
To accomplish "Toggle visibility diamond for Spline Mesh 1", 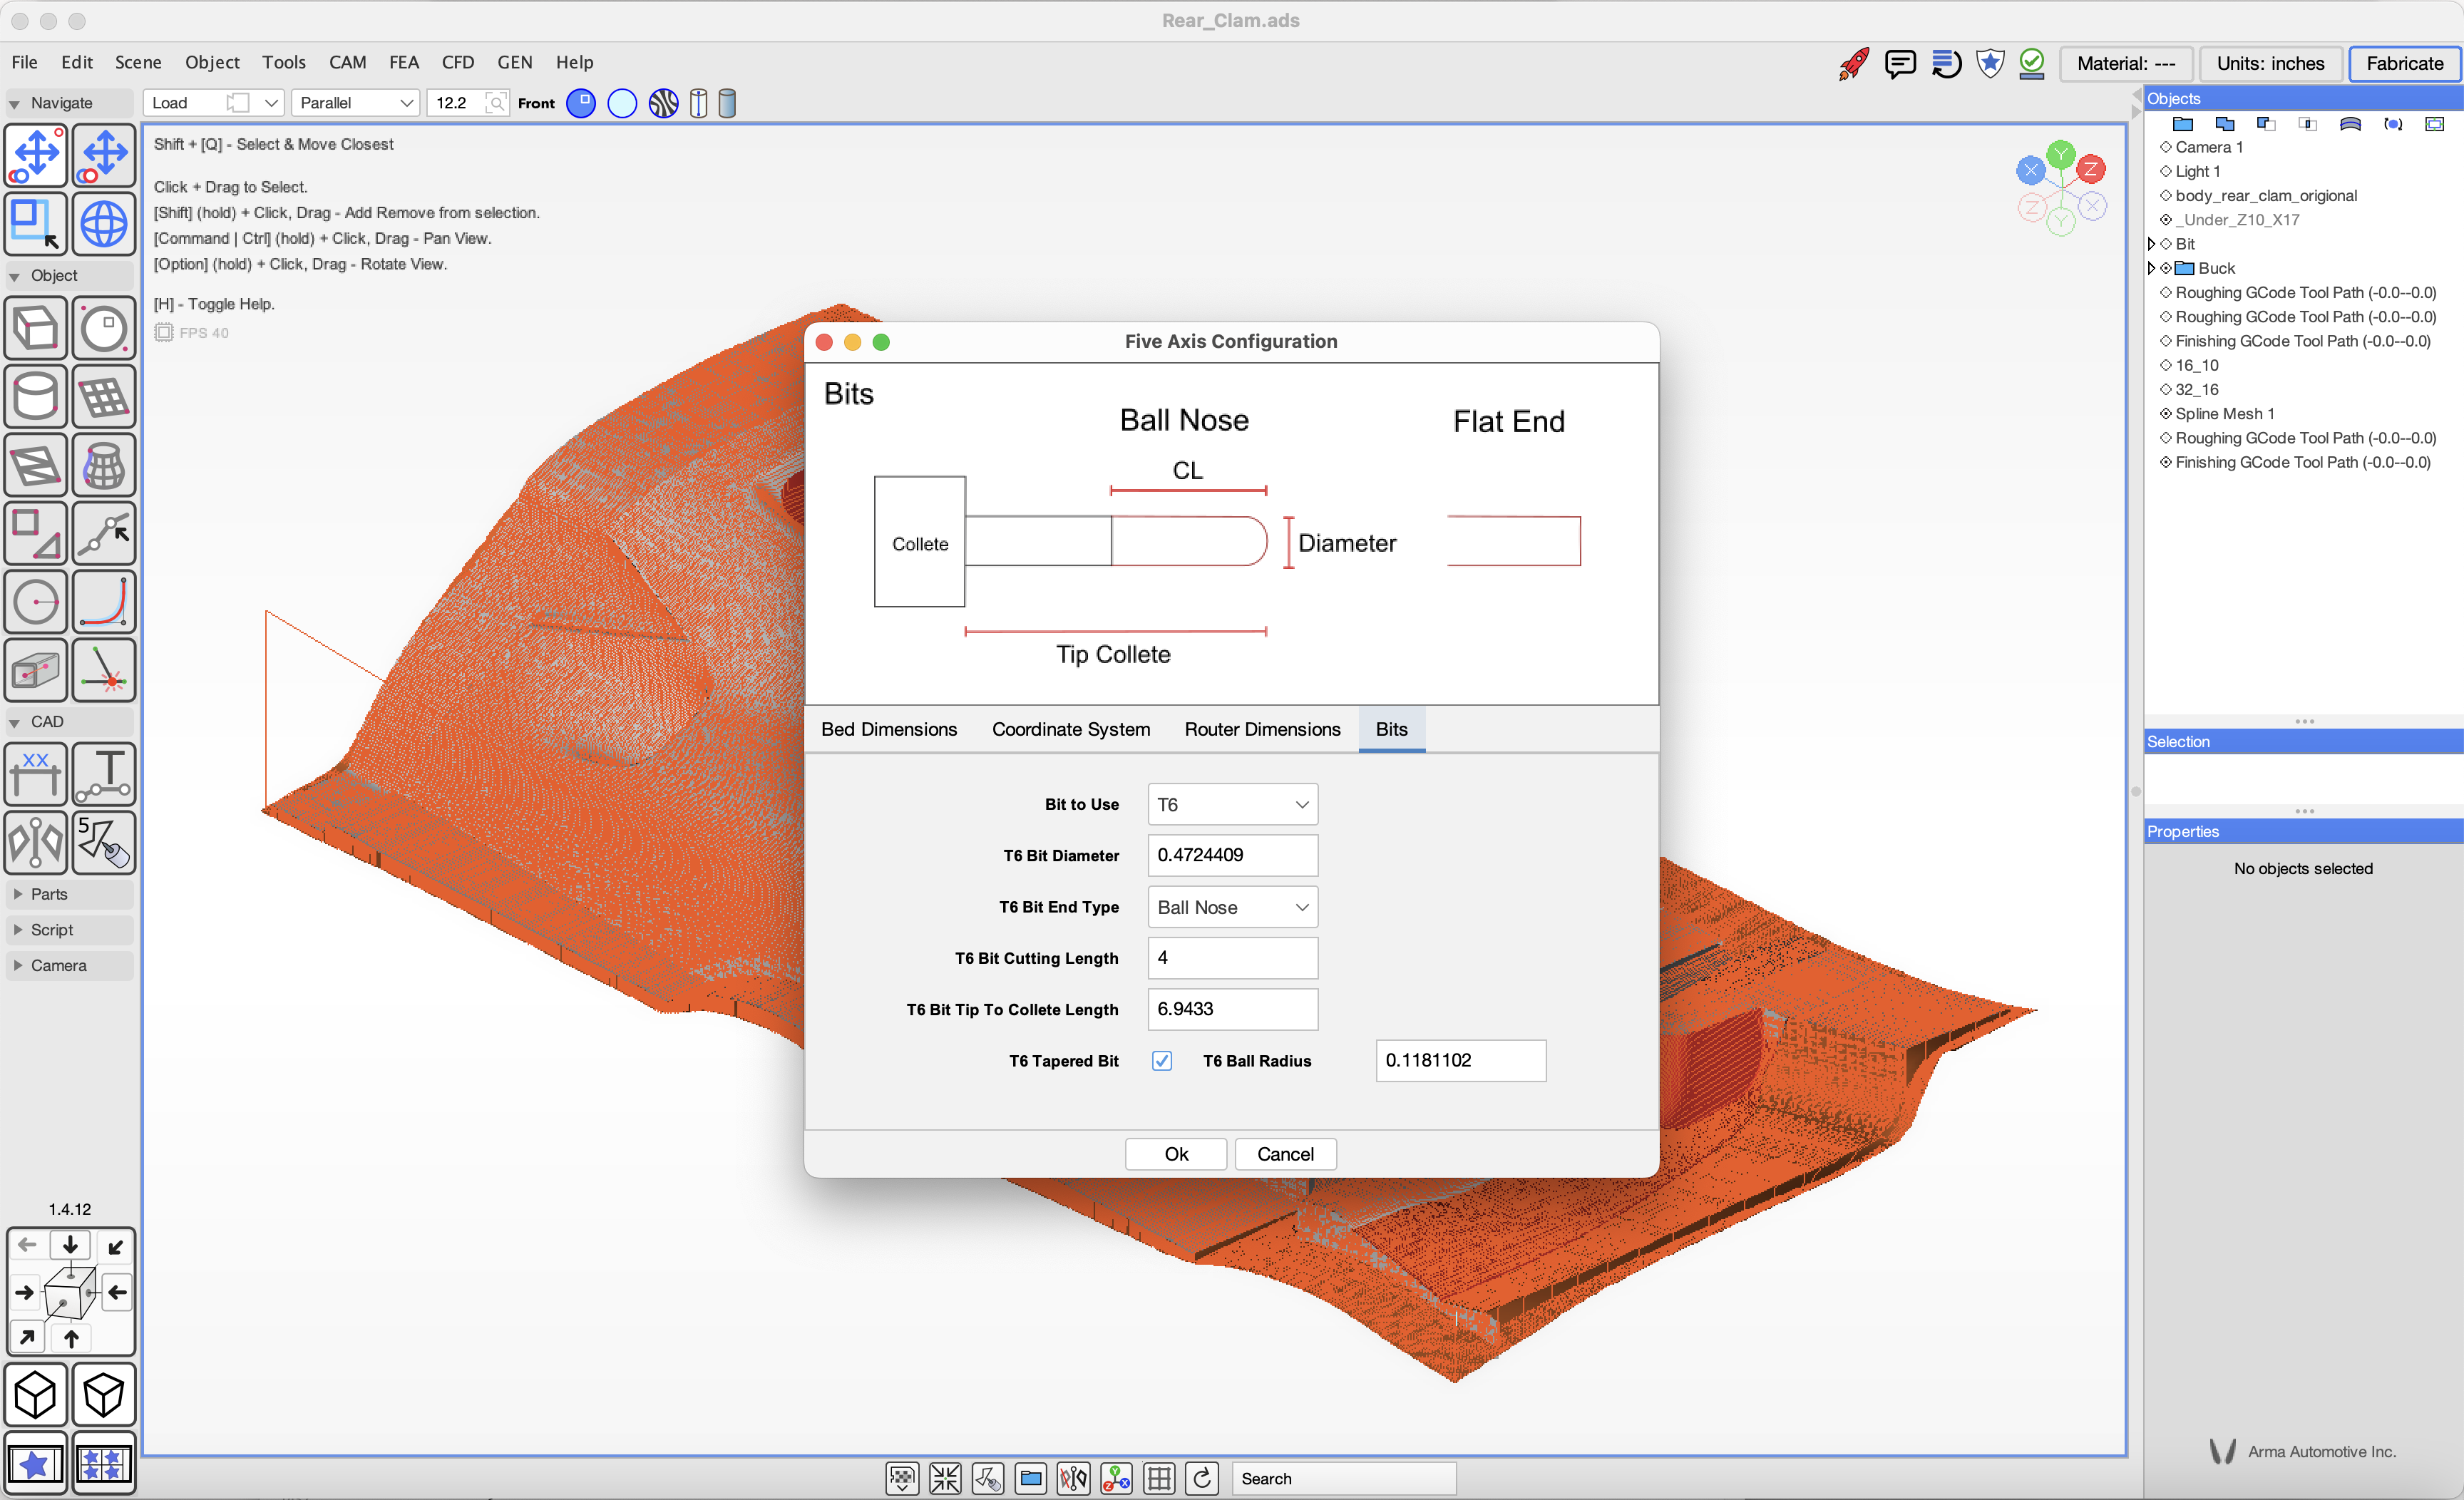I will point(2166,414).
